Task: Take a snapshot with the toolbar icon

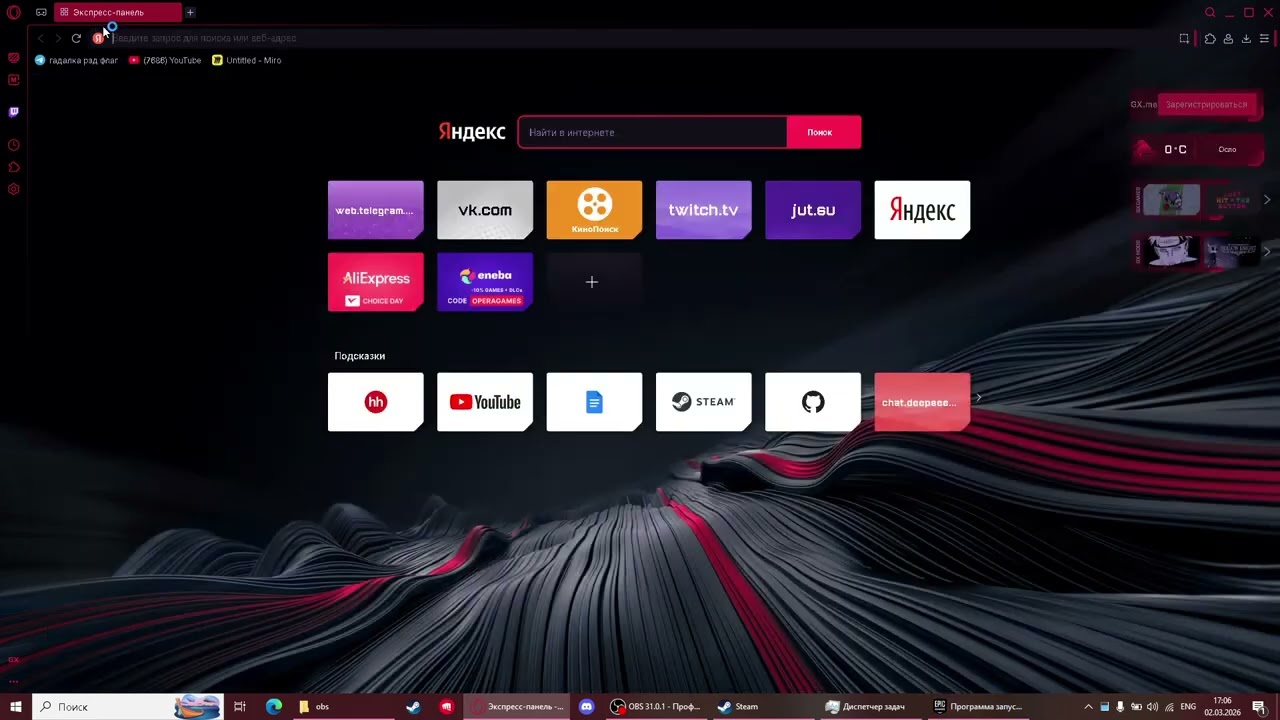Action: pos(1184,38)
